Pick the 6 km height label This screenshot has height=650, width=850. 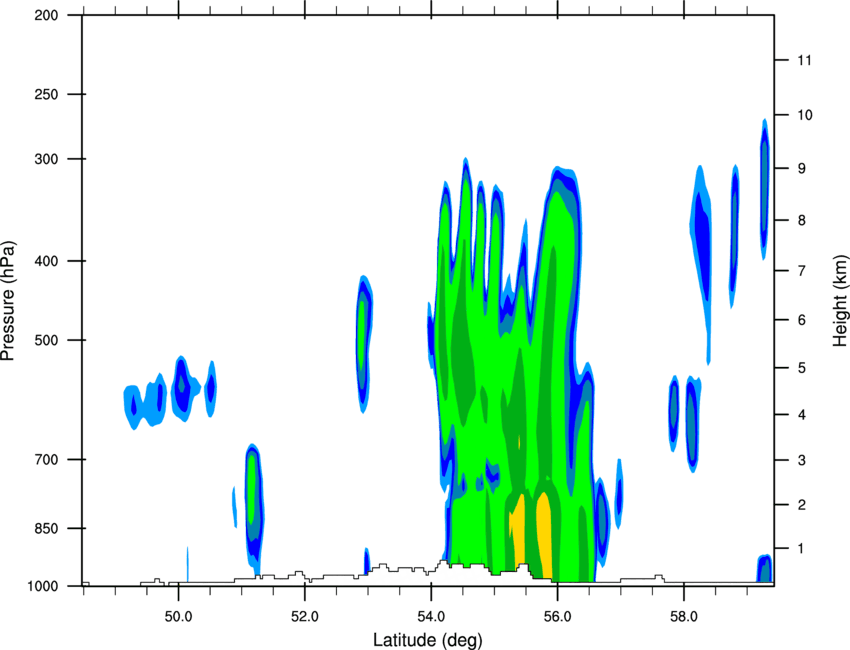tap(801, 320)
